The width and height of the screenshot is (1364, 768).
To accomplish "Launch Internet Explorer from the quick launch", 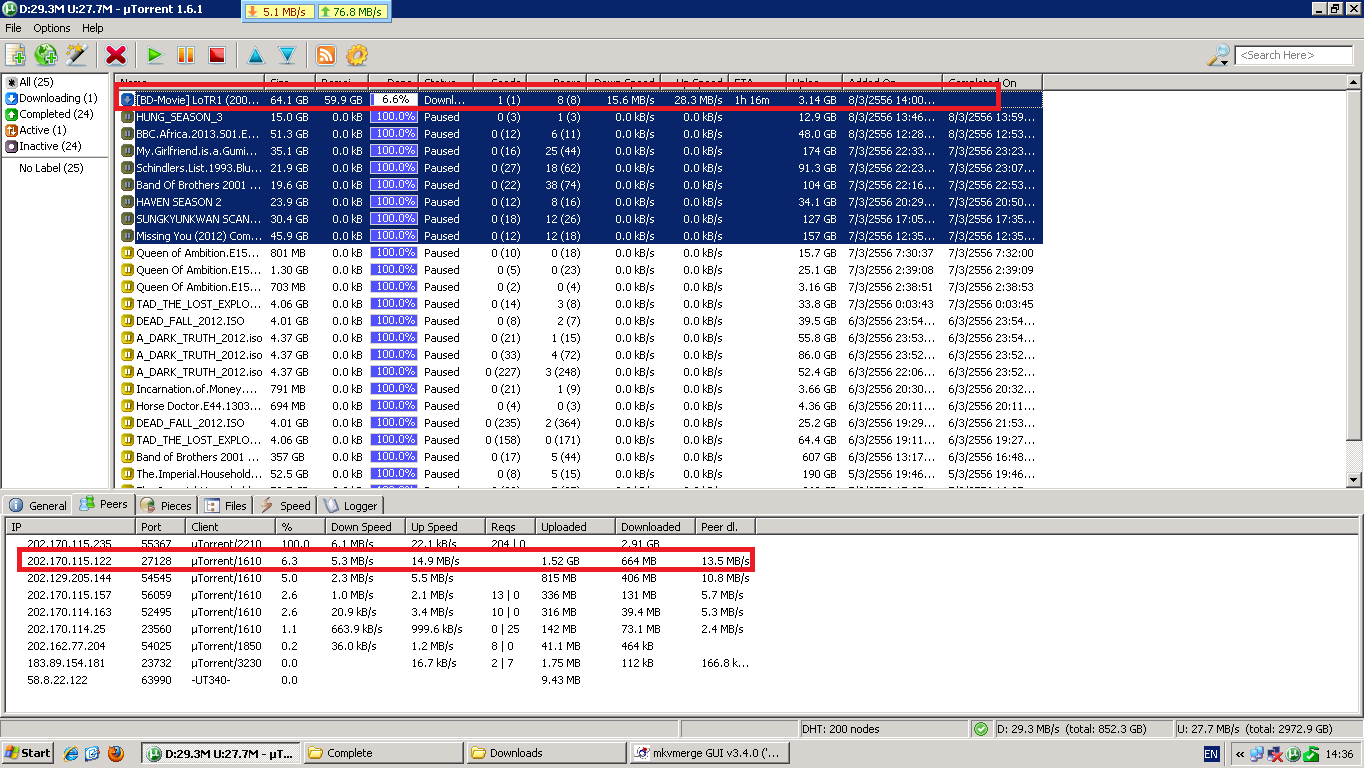I will [71, 753].
